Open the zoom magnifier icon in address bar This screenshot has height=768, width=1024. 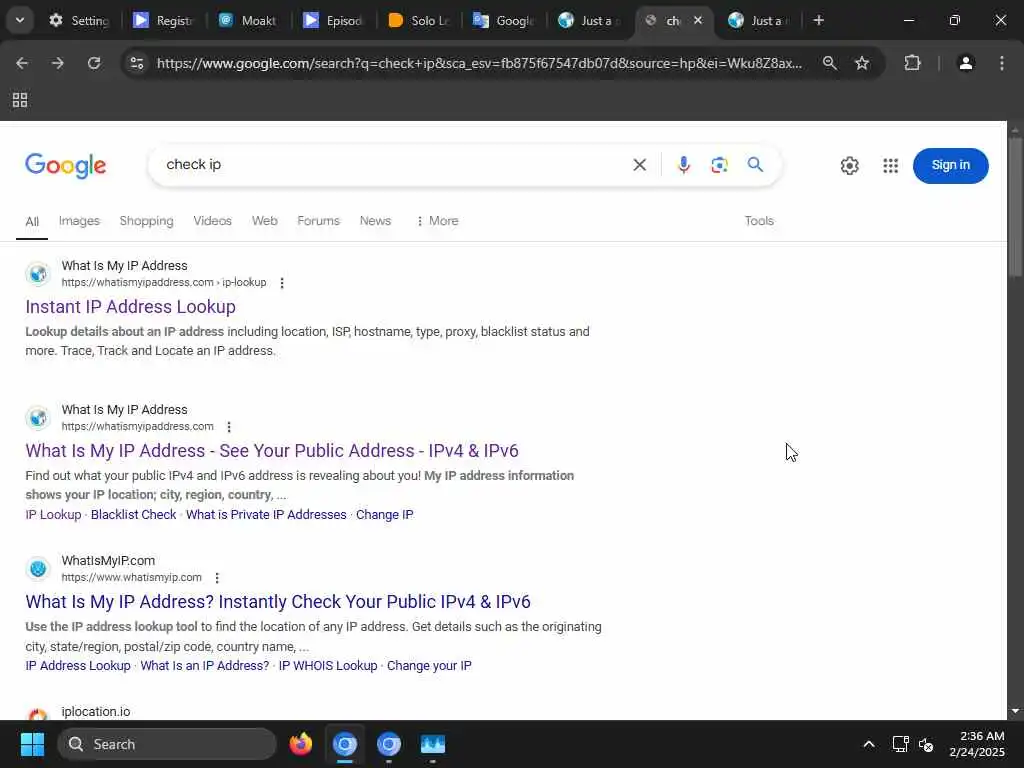point(829,63)
